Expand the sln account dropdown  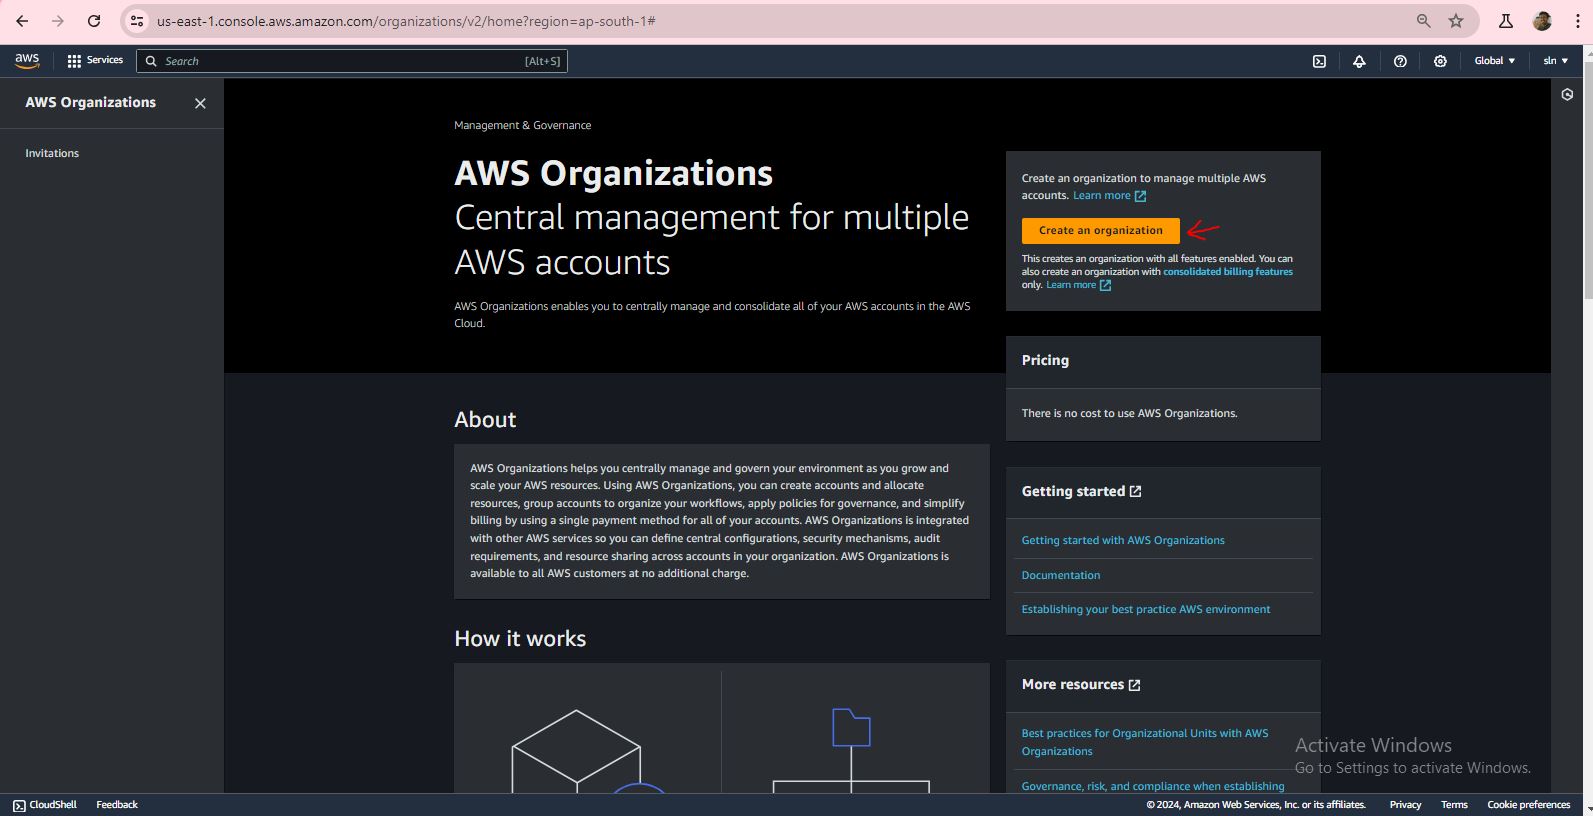[x=1555, y=61]
